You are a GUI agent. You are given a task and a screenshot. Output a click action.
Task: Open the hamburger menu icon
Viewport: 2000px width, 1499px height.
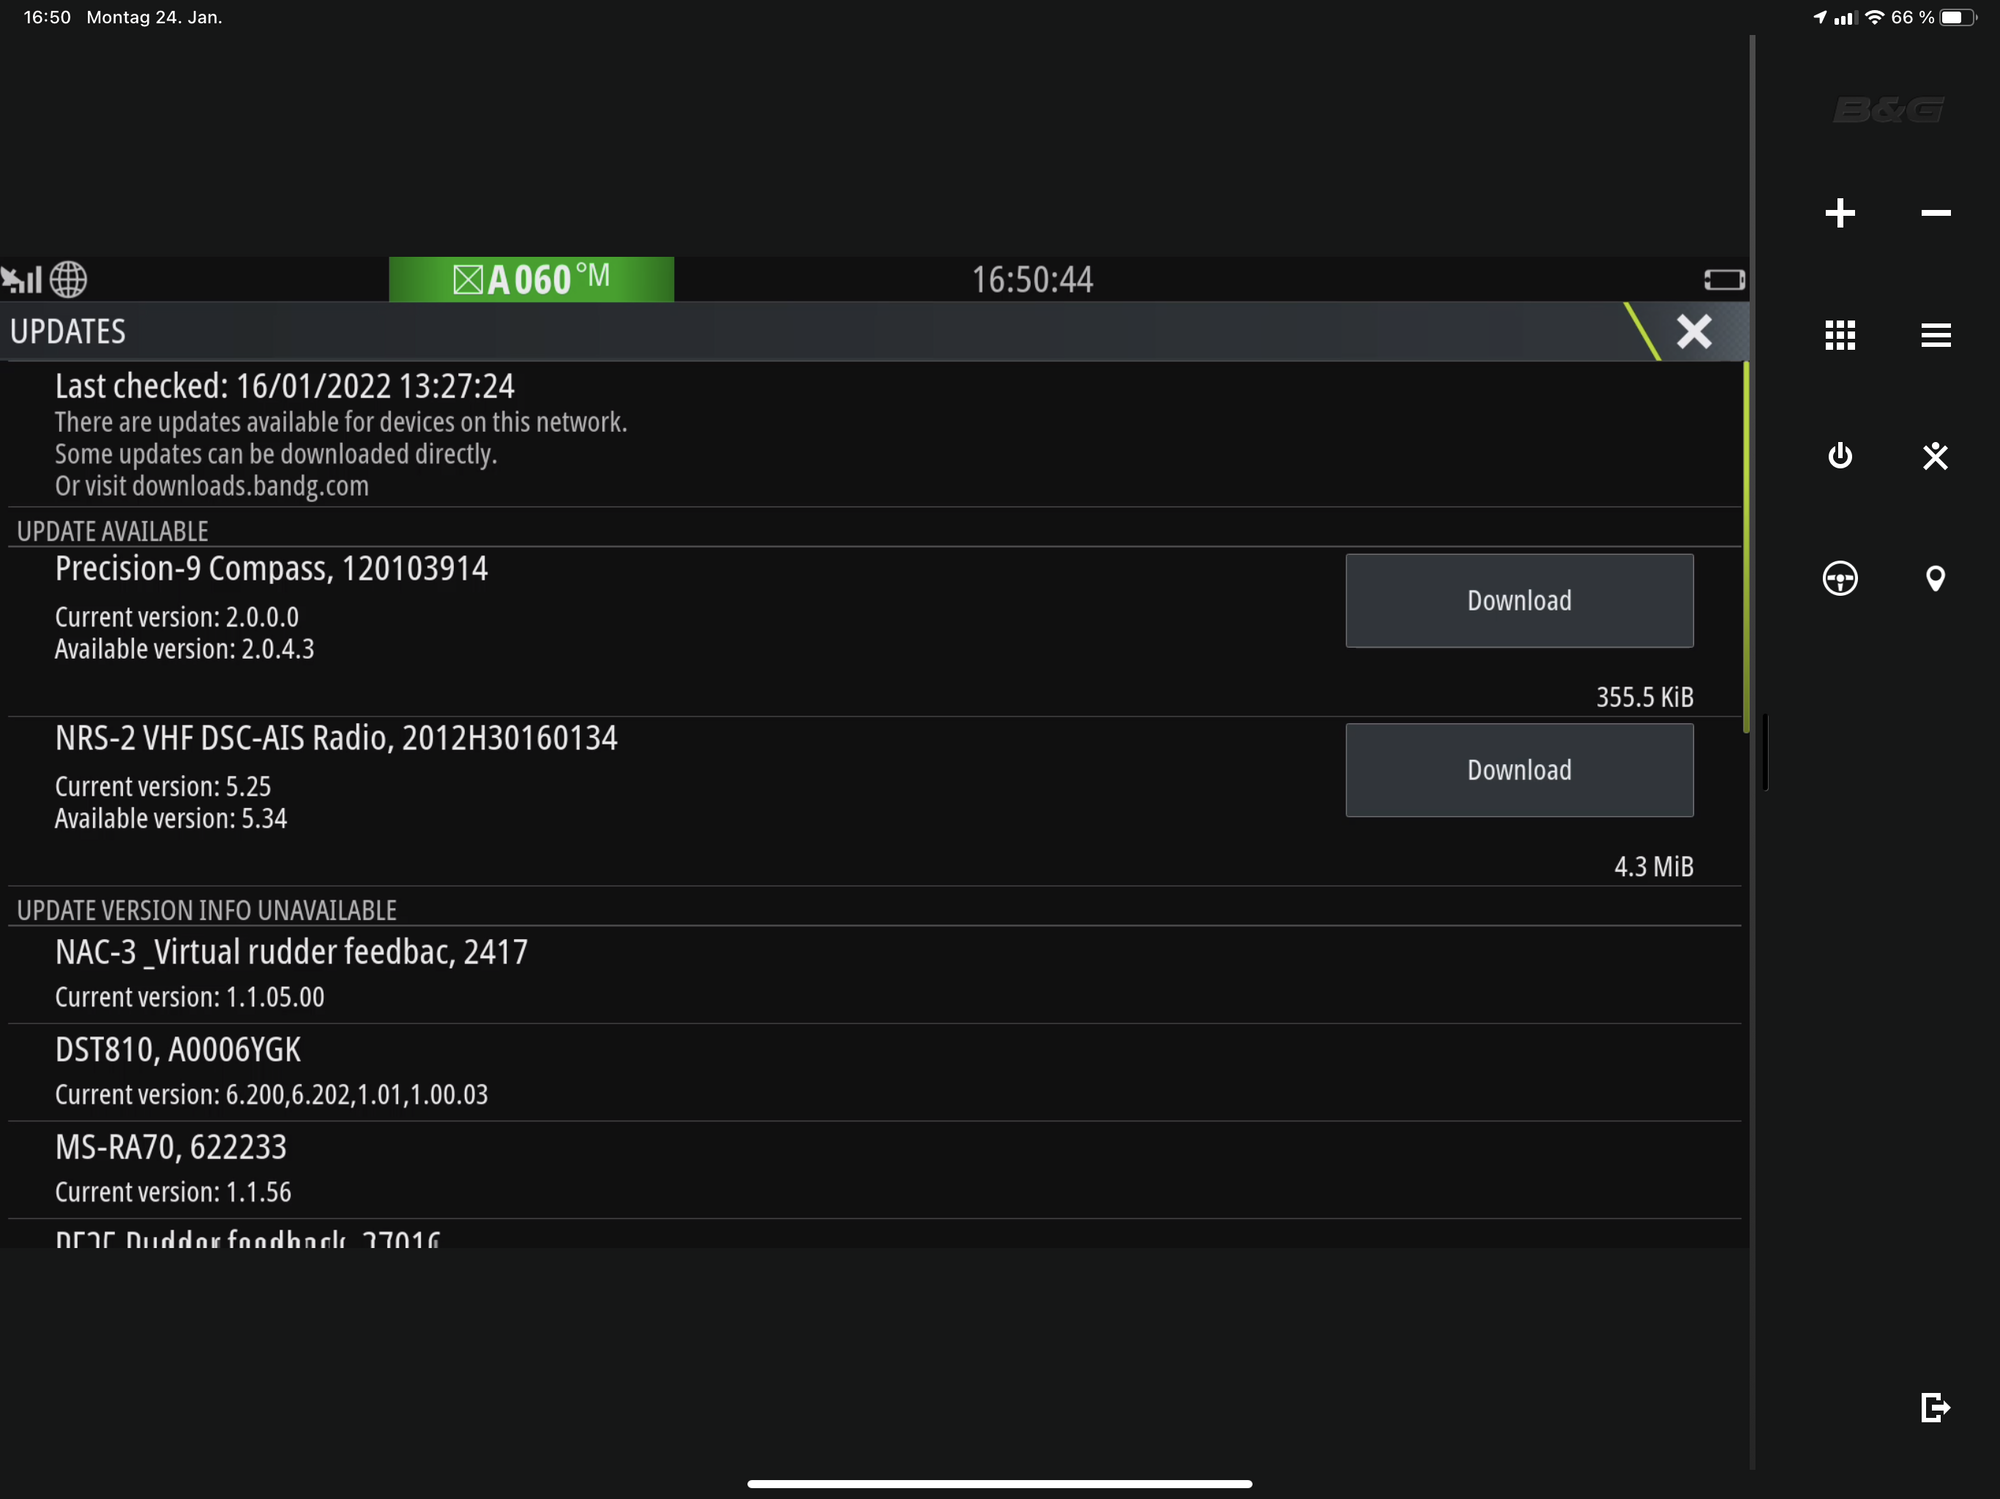1936,335
